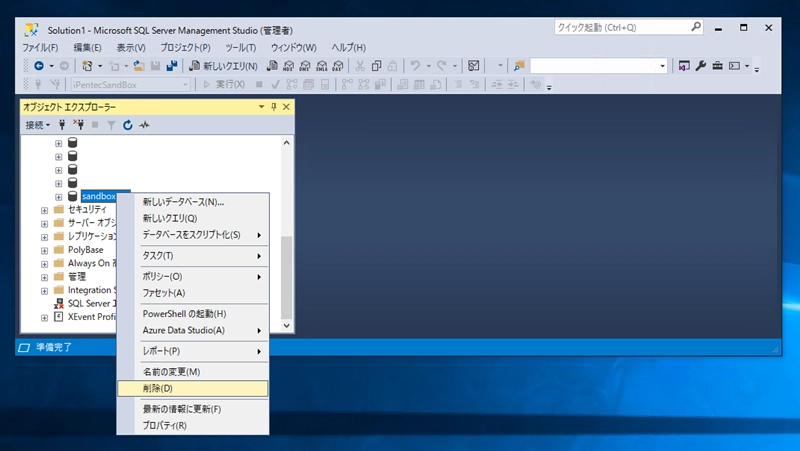The height and width of the screenshot is (451, 800).
Task: Open the find combo box dropdown arrow
Action: 662,66
